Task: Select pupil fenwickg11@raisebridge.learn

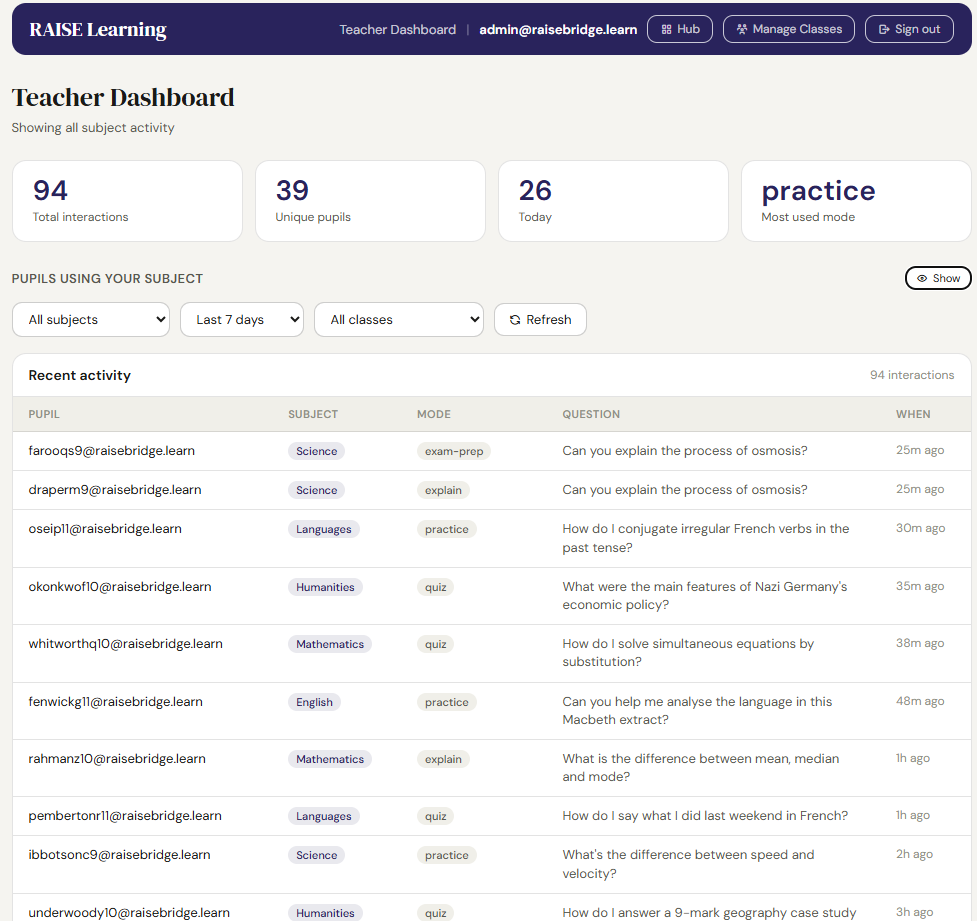Action: tap(115, 702)
